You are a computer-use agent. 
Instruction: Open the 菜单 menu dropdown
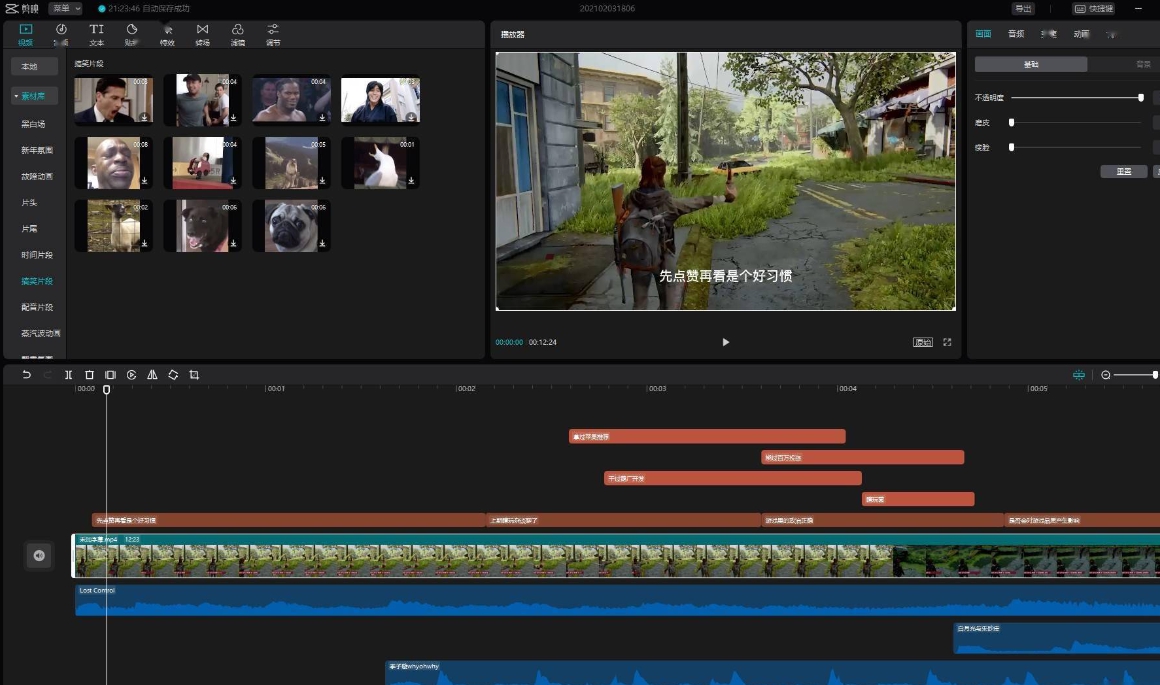66,8
